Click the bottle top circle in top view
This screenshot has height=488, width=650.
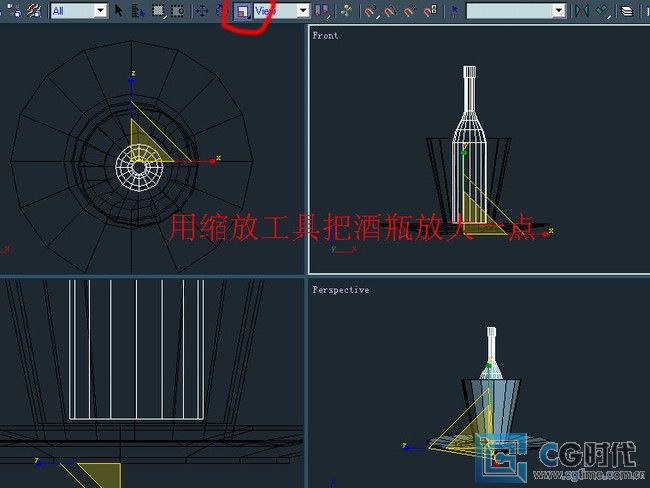(x=139, y=168)
